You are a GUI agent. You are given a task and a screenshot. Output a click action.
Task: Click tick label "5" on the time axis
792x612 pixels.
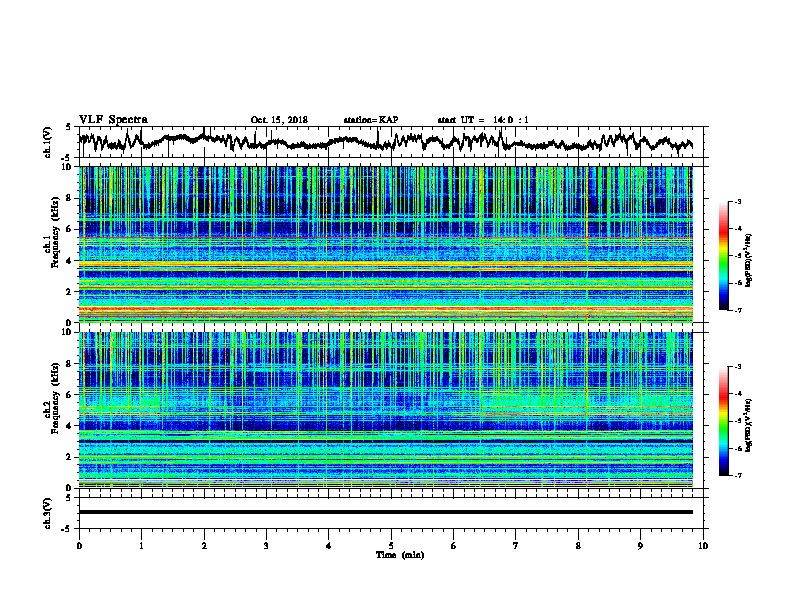[391, 546]
